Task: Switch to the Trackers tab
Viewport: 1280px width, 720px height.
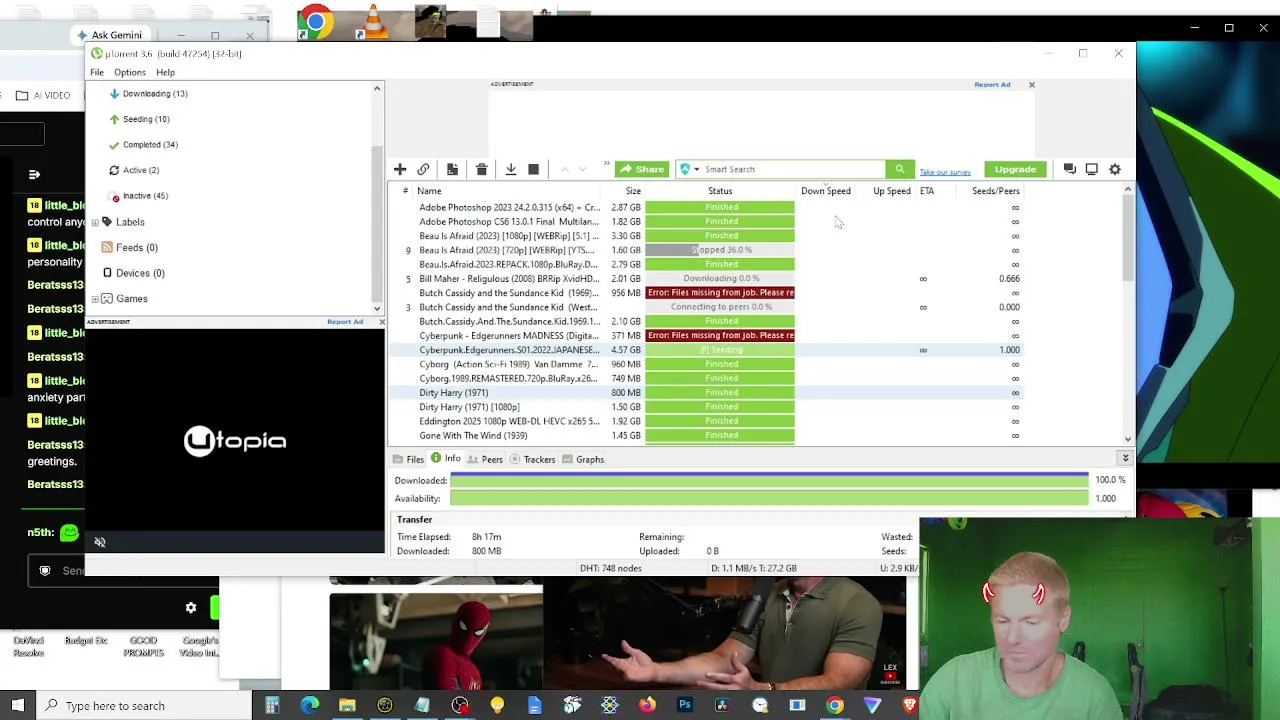Action: [x=532, y=459]
